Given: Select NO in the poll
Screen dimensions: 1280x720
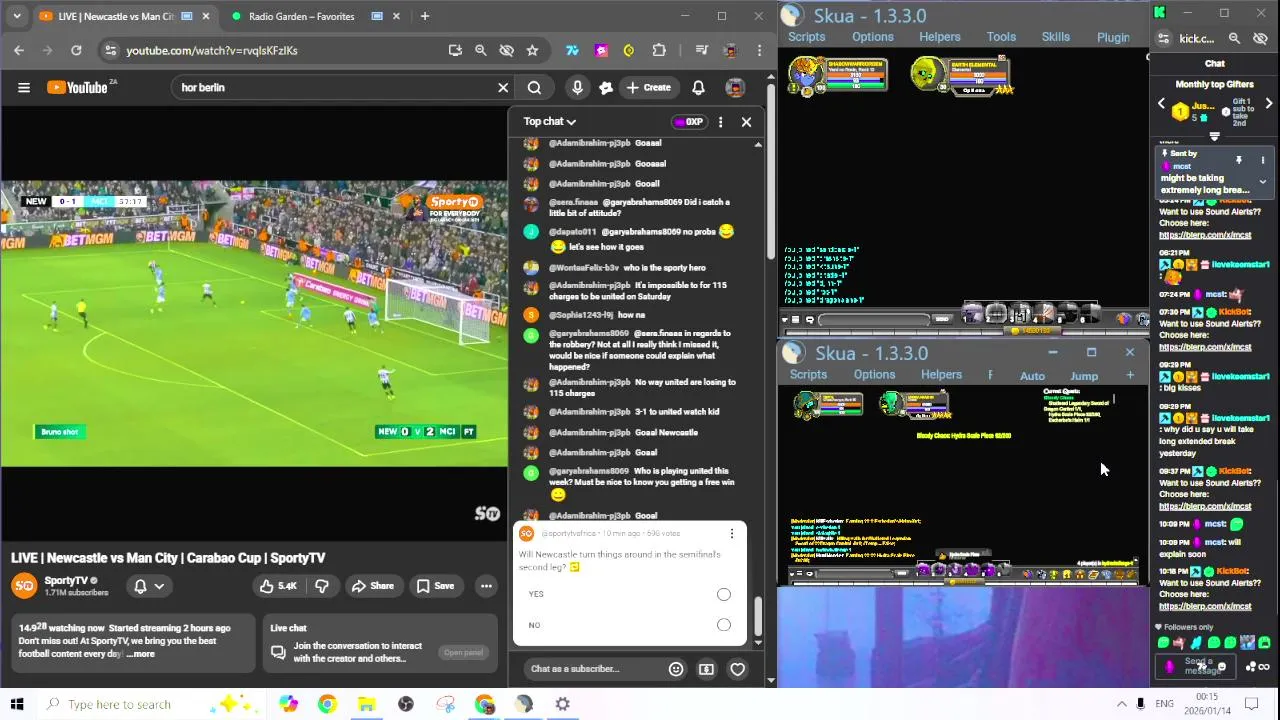Looking at the screenshot, I should point(723,625).
